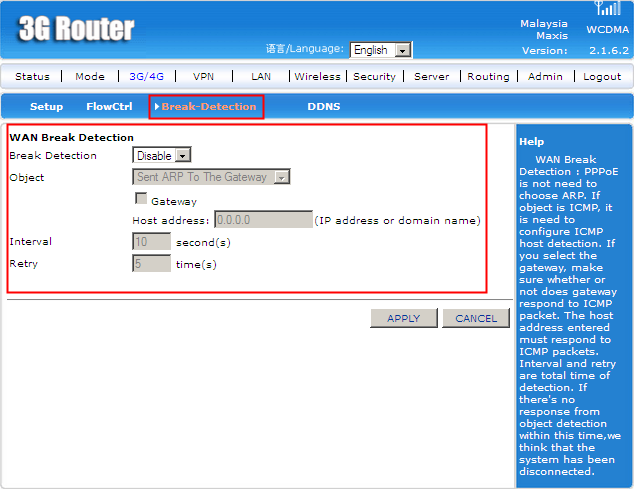Open the Language dropdown
The height and width of the screenshot is (489, 634).
(381, 50)
